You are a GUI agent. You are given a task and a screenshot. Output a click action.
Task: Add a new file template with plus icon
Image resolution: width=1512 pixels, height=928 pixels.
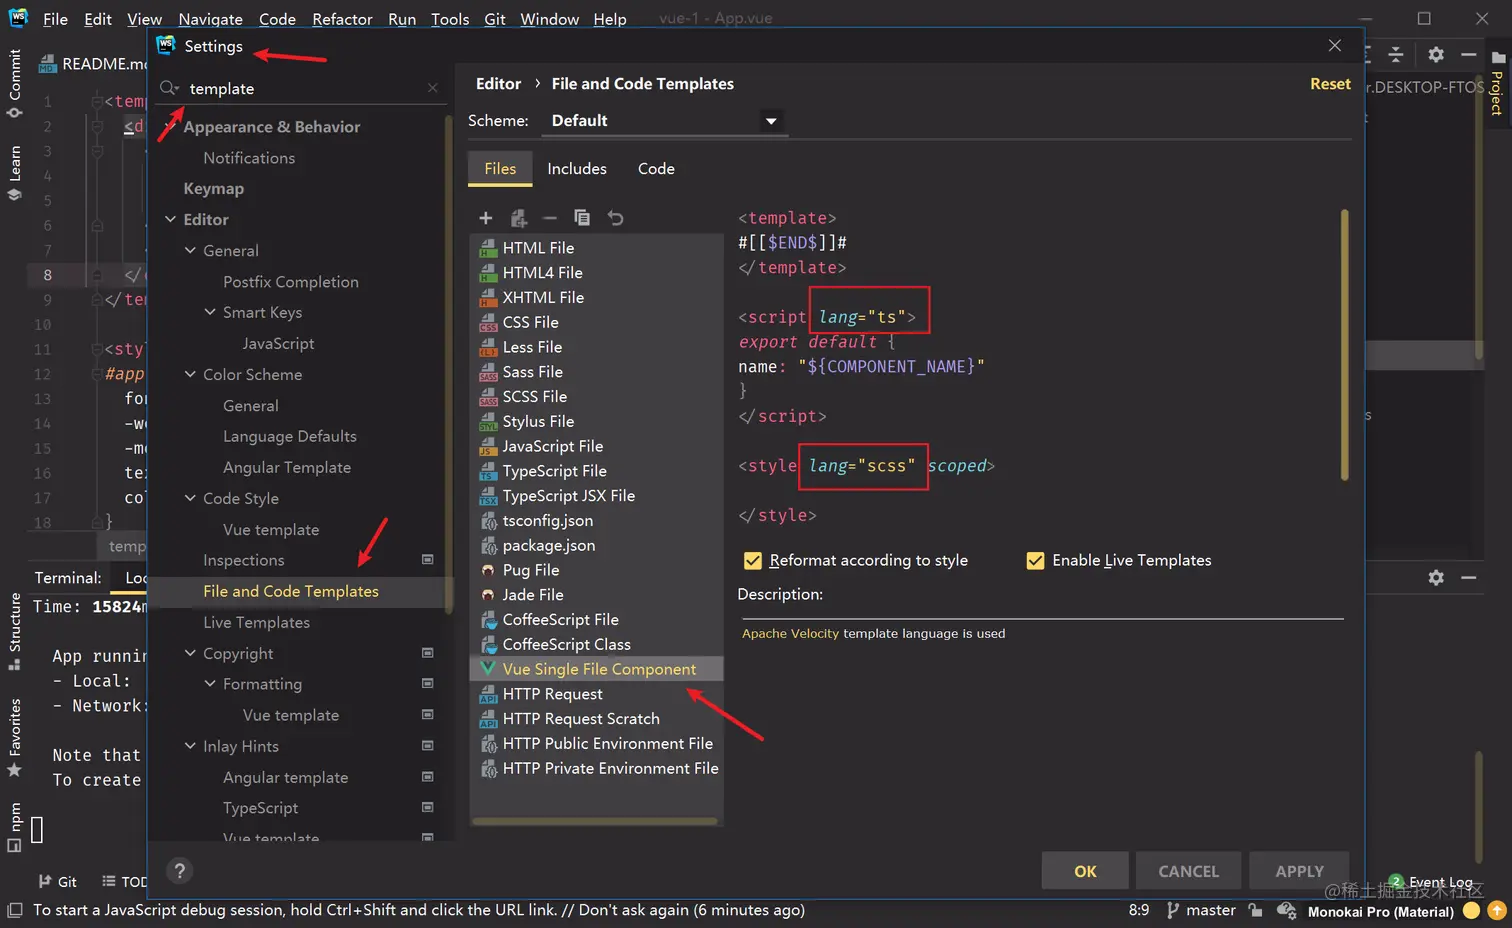486,218
